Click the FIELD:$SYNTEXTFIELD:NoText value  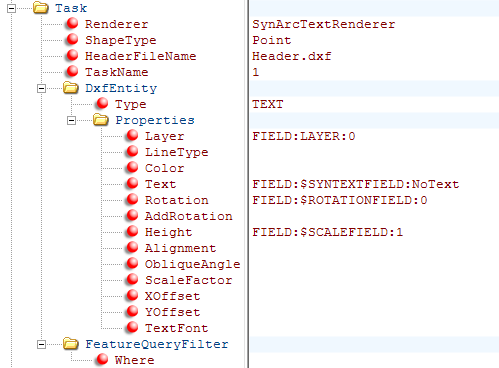pyautogui.click(x=356, y=184)
